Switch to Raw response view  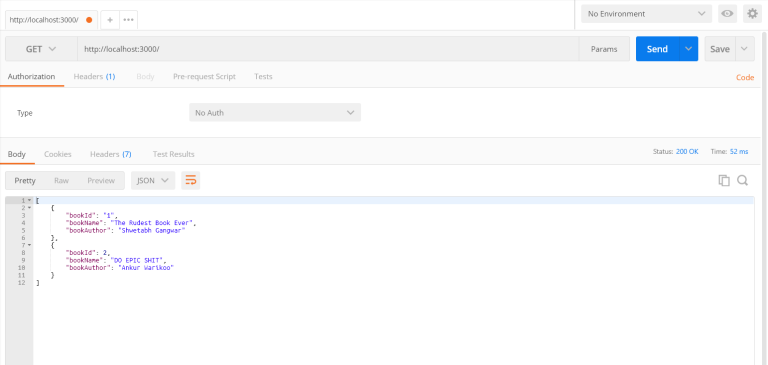pos(61,180)
